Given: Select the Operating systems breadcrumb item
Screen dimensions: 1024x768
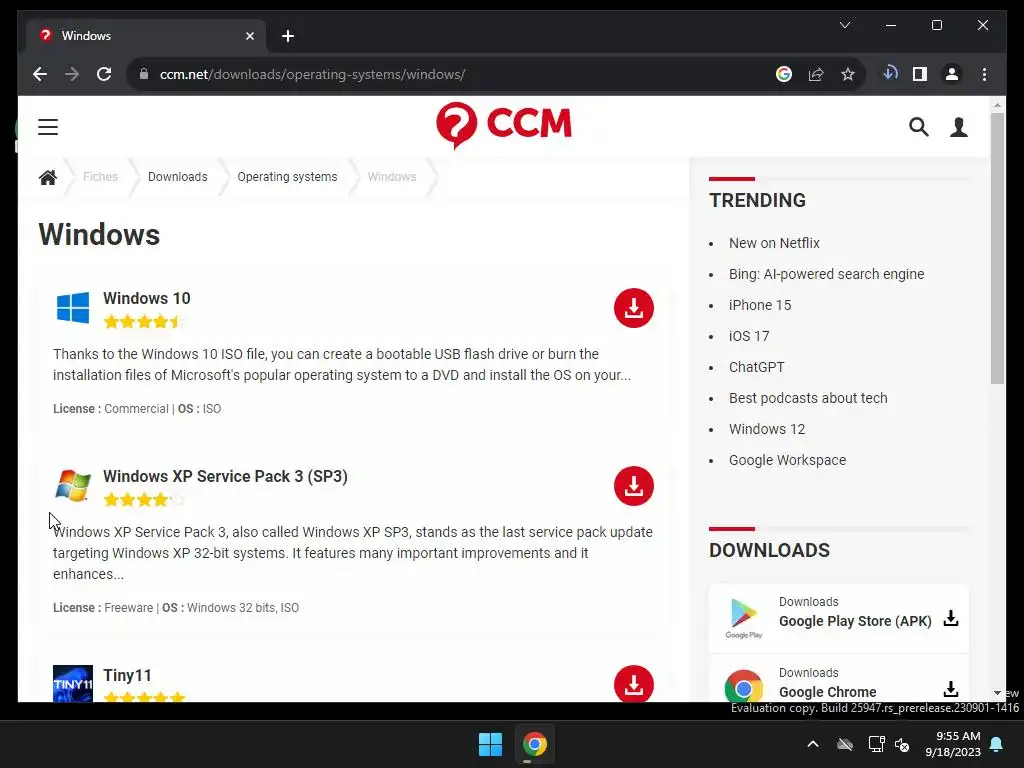Looking at the screenshot, I should pos(287,177).
